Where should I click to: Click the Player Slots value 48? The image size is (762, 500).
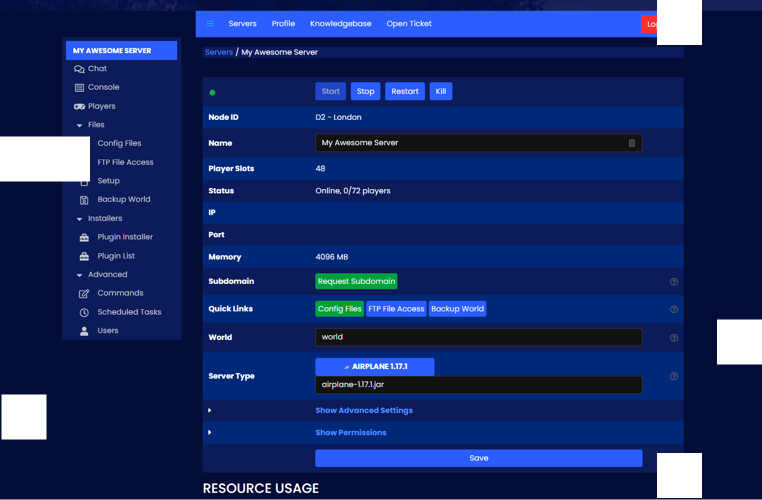[x=320, y=169]
